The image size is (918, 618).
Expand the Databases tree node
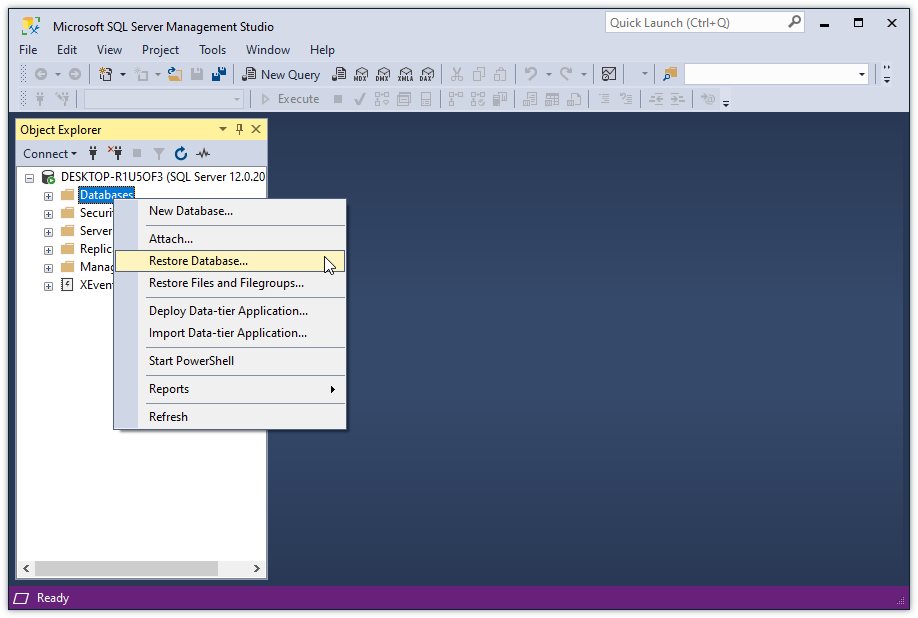click(x=49, y=195)
